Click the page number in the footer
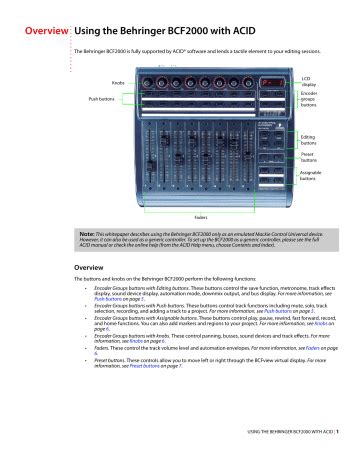360x466 pixels. tap(337, 431)
